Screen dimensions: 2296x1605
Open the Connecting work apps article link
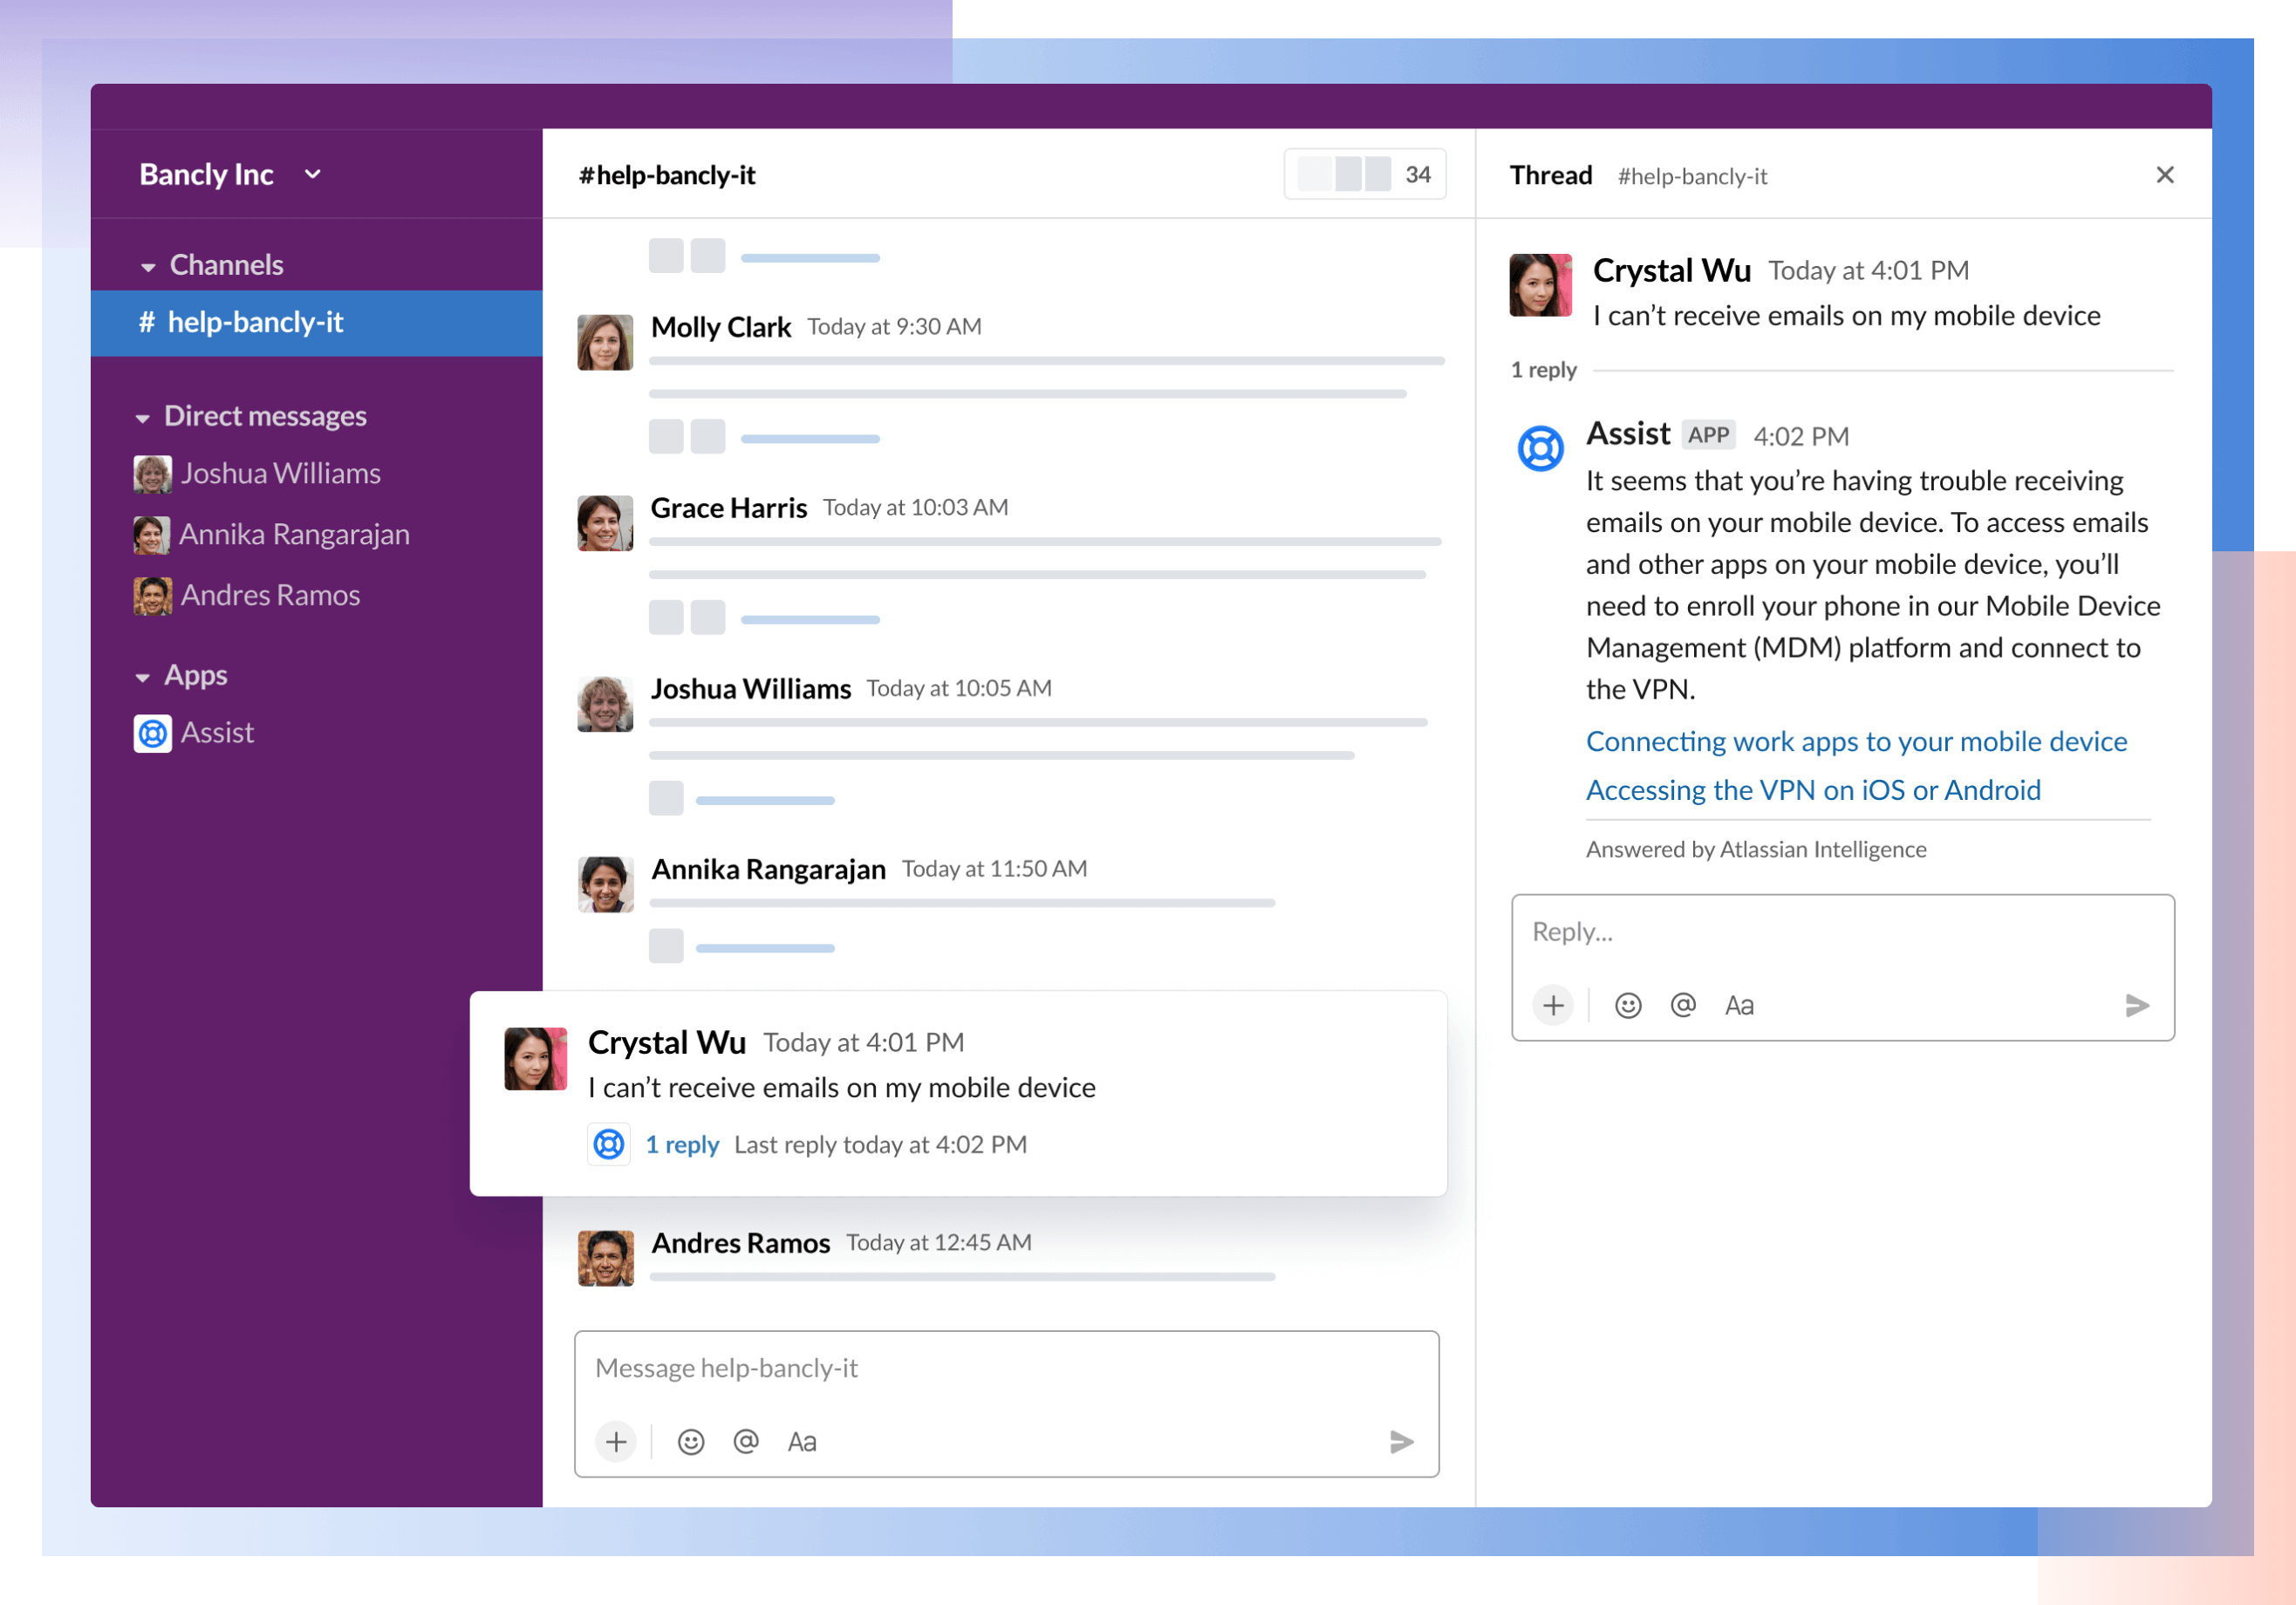1856,741
